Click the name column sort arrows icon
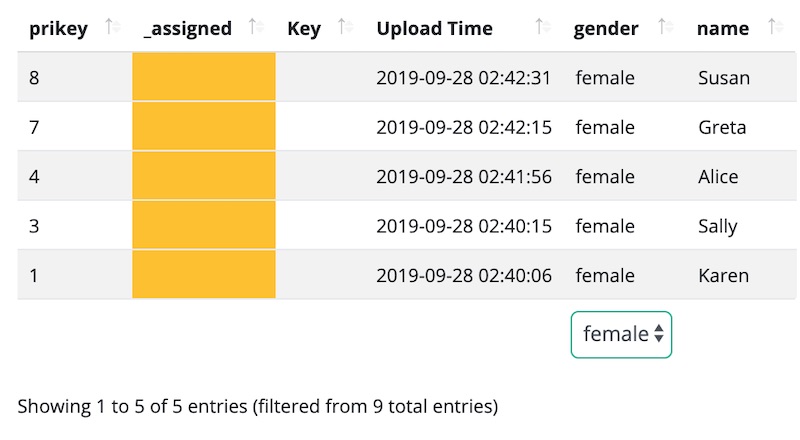 coord(775,28)
